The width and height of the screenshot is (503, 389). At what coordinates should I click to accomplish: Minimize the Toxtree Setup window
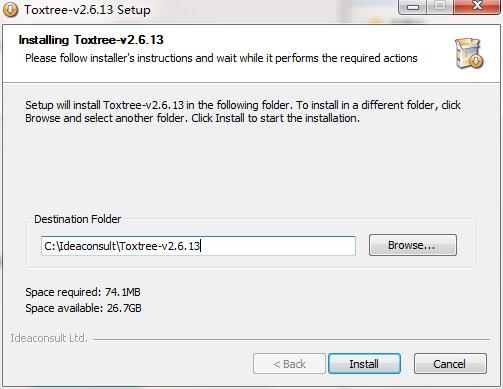[413, 6]
